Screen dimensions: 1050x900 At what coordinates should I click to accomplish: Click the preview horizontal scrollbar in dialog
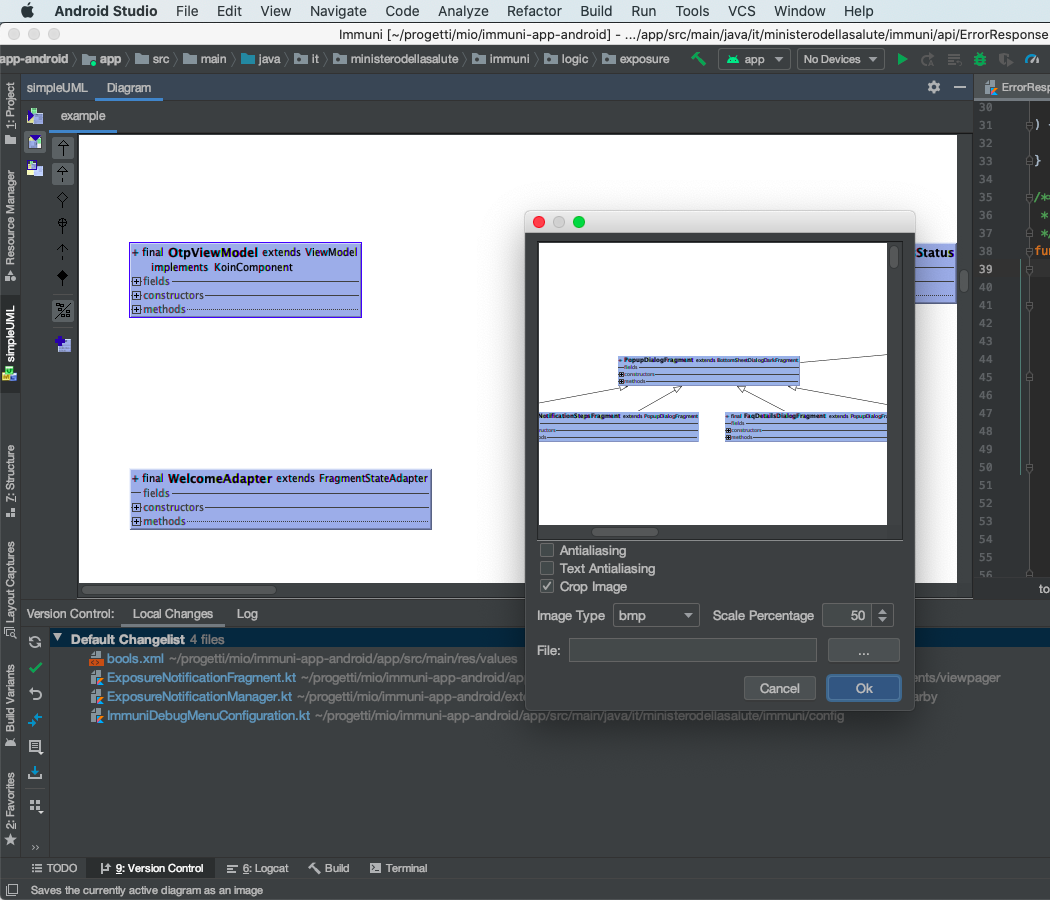(x=625, y=532)
